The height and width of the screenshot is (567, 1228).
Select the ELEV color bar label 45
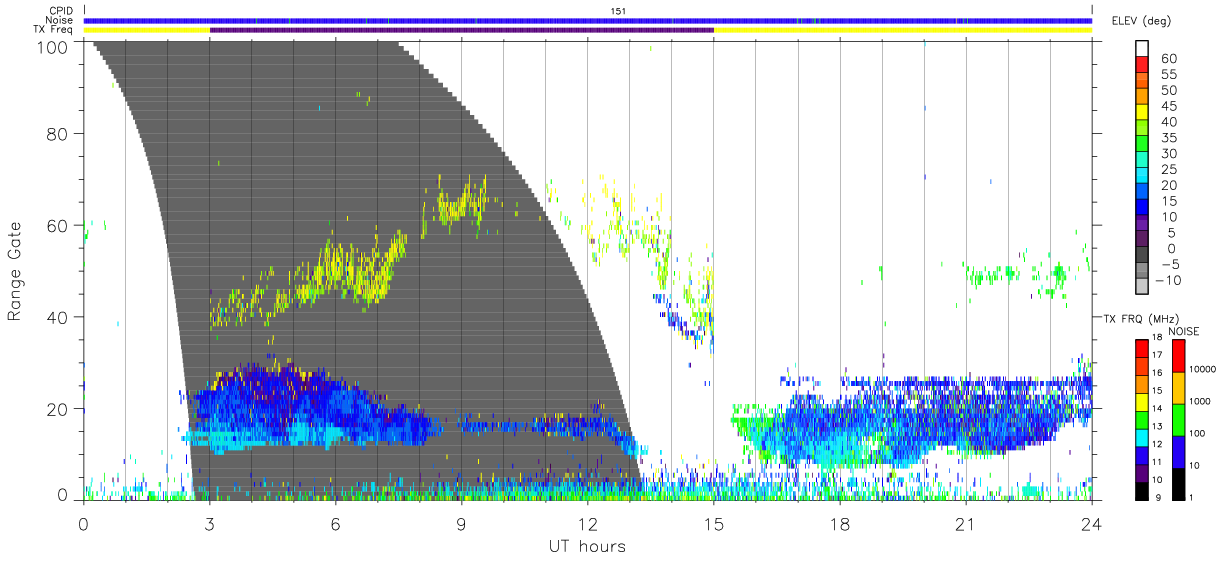pos(1169,107)
